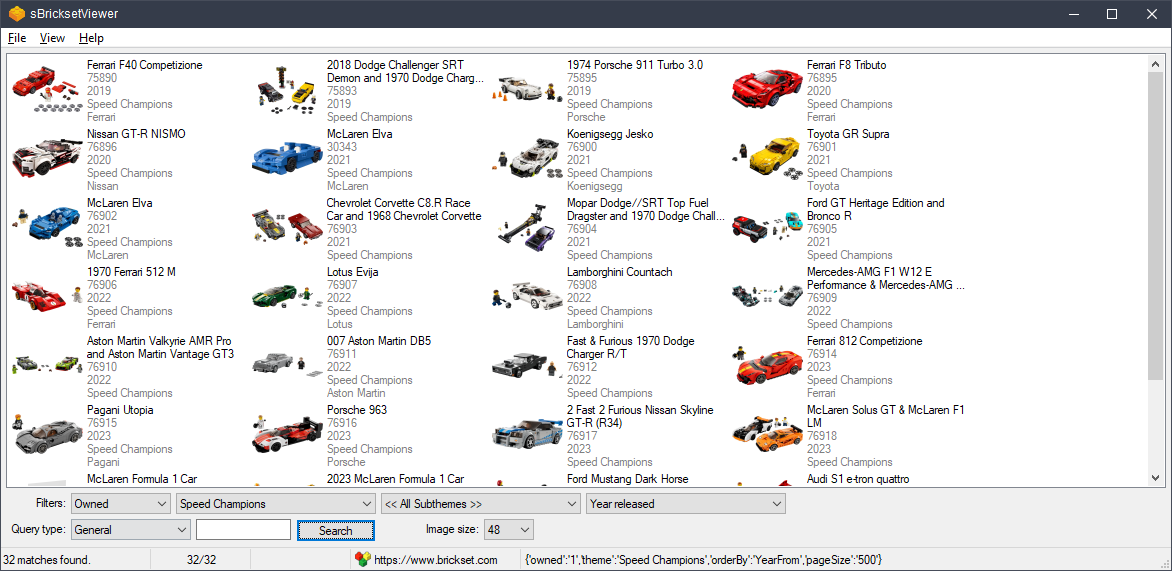Choose the Porsche 963 set thumbnail
1172x571 pixels.
[285, 433]
